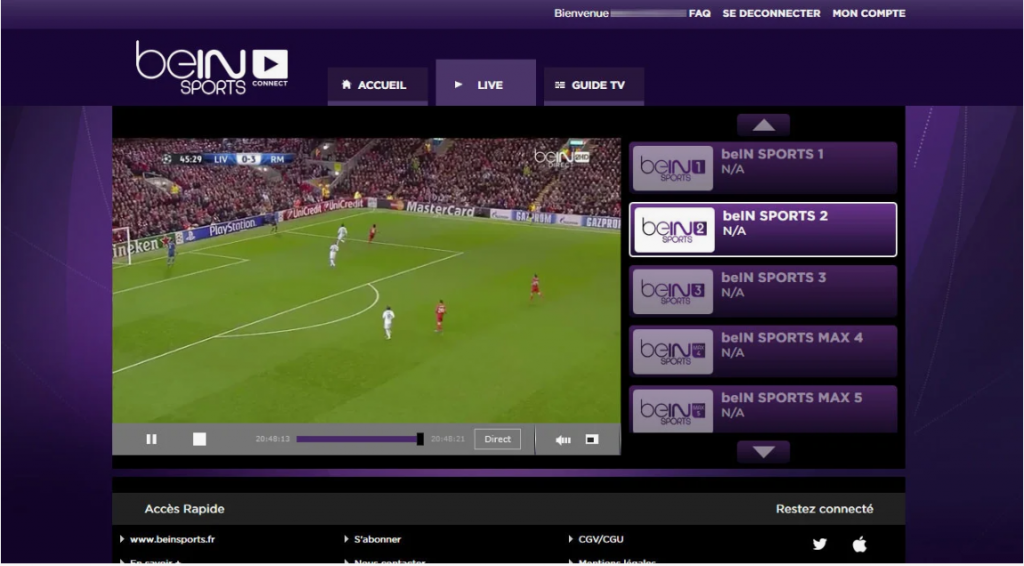Click the play icon on LIVE tab
Viewport: 1024px width, 566px height.
click(x=458, y=84)
